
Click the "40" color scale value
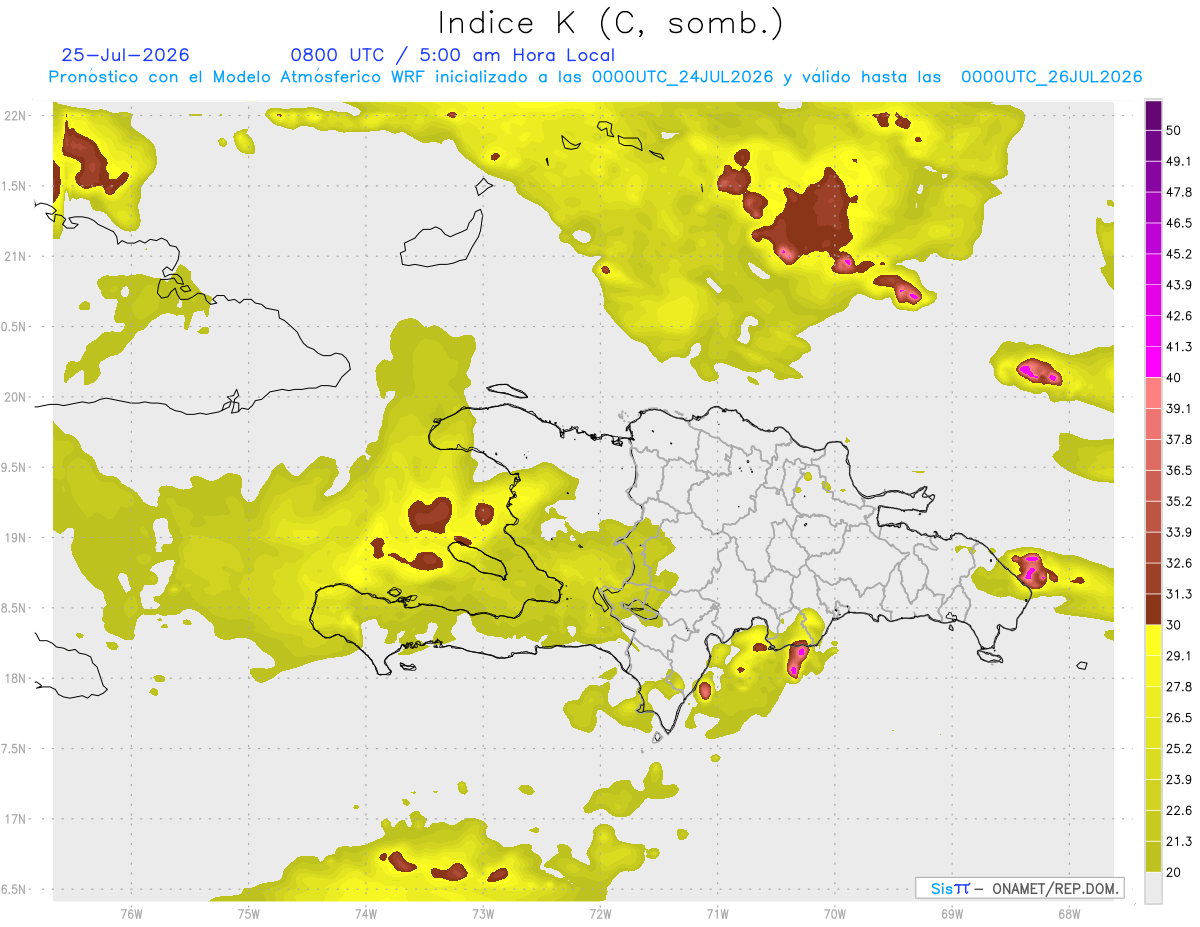1174,378
